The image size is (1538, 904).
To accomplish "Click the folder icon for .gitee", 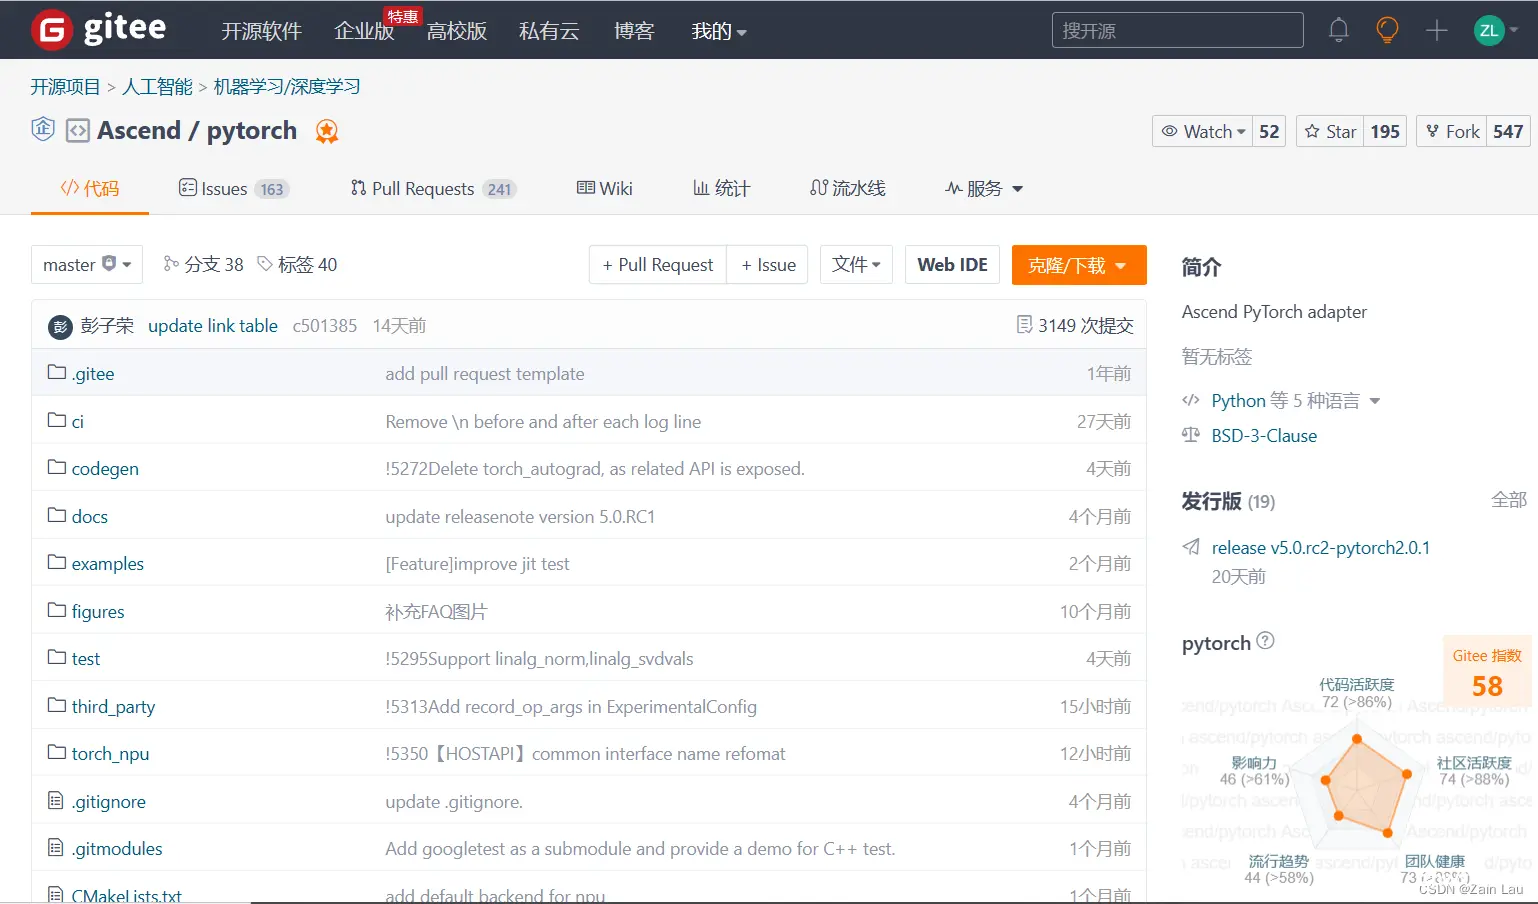I will pos(57,372).
